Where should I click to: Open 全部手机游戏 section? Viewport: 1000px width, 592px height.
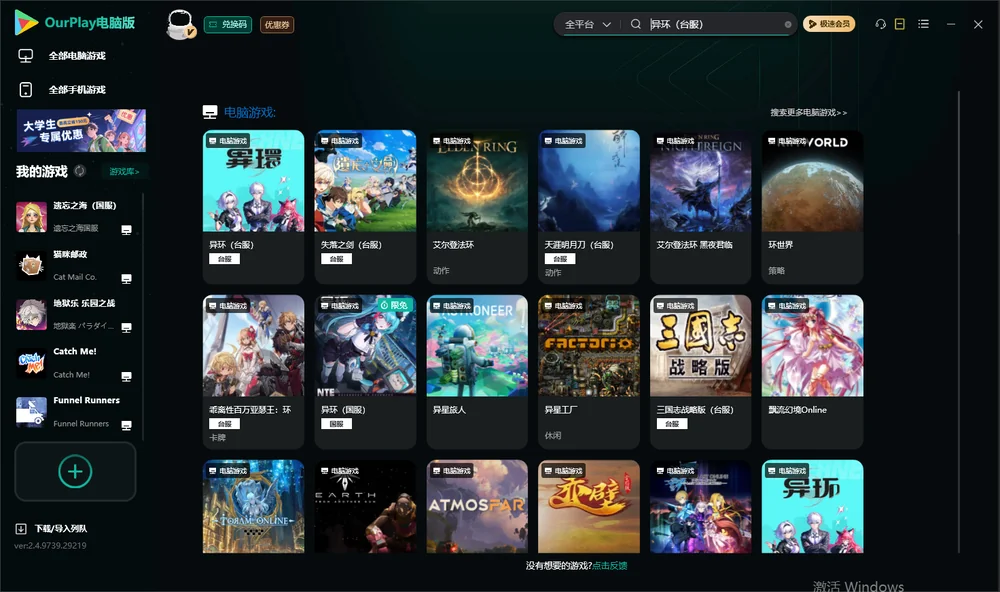[x=62, y=90]
